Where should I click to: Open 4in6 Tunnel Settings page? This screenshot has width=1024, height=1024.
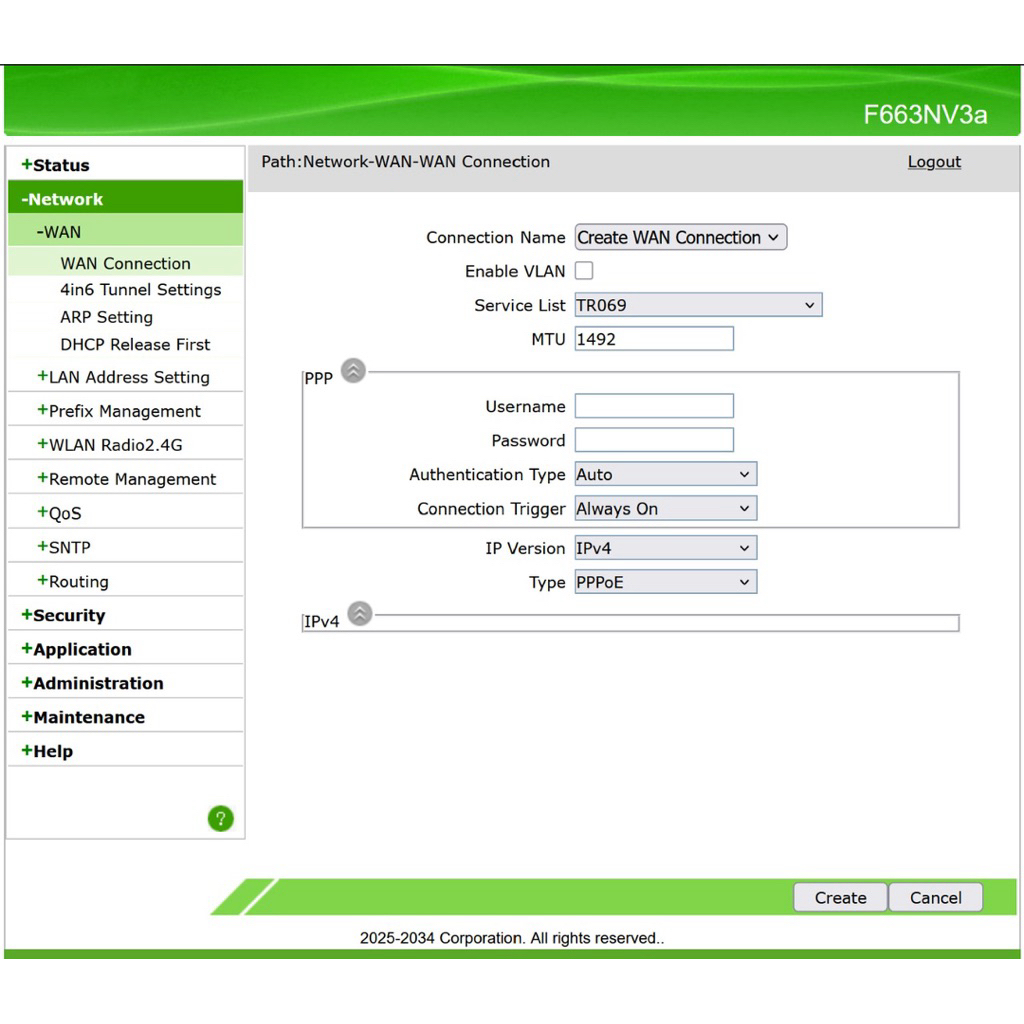140,290
